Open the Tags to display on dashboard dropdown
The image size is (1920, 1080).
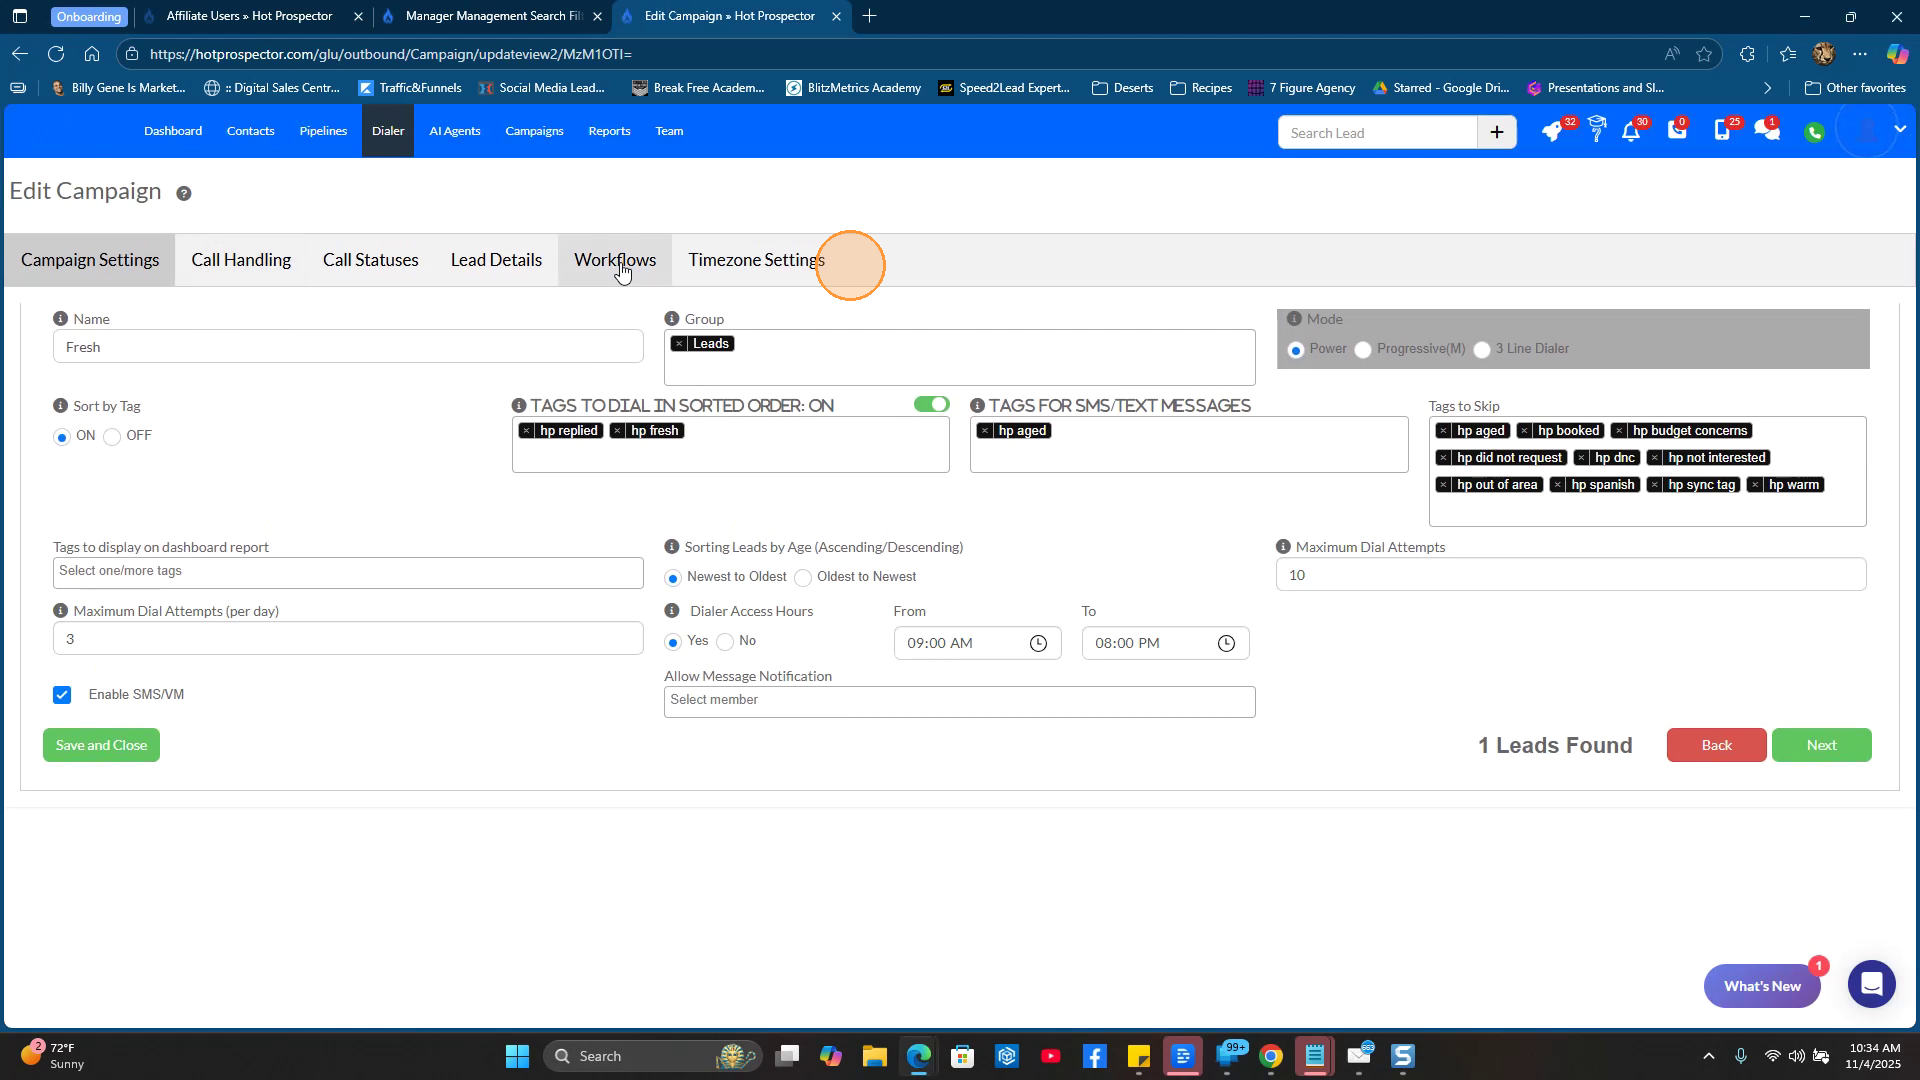click(348, 572)
